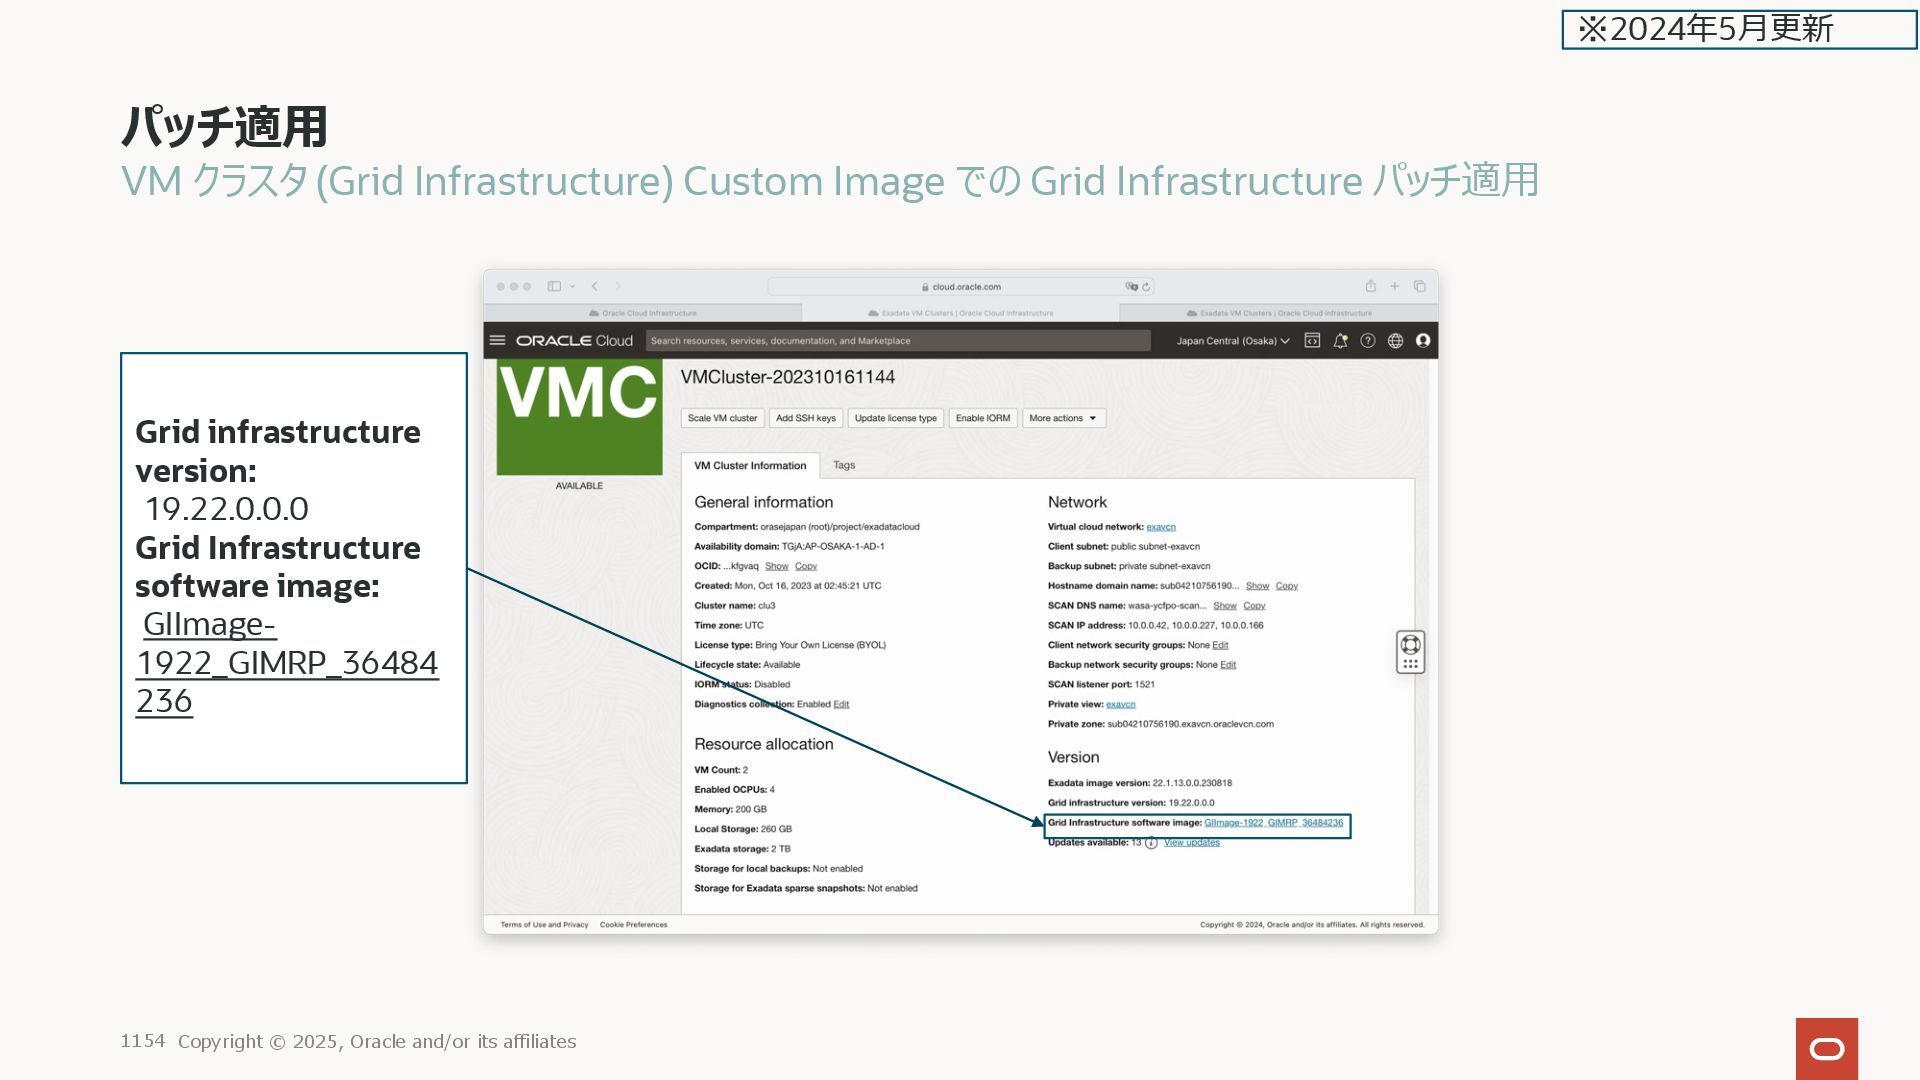The image size is (1920, 1080).
Task: Open the notifications bell icon
Action: click(x=1340, y=341)
